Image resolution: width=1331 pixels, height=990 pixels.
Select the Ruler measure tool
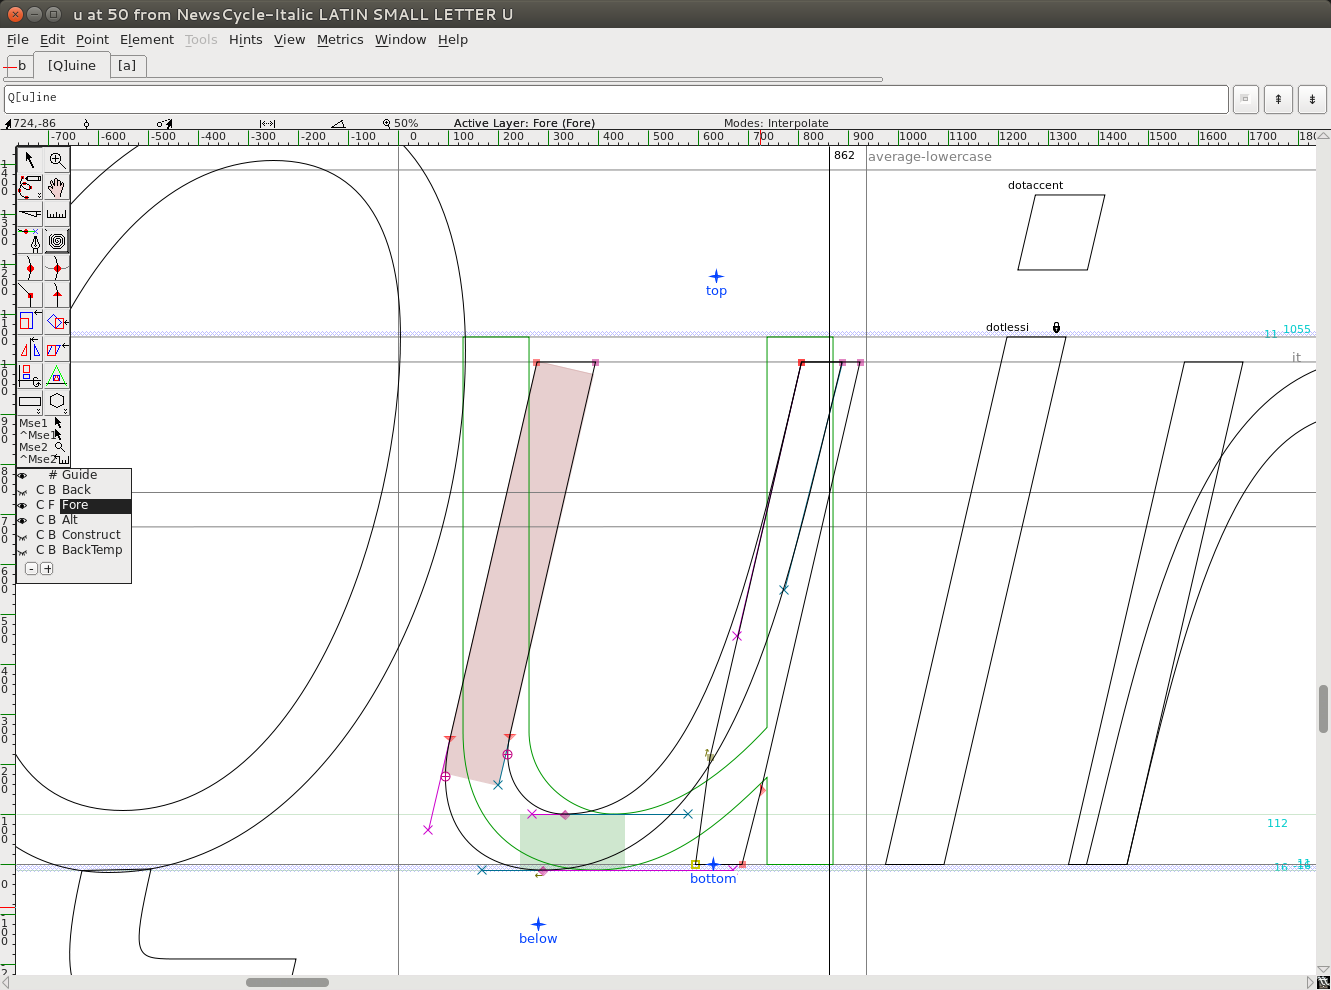(57, 213)
